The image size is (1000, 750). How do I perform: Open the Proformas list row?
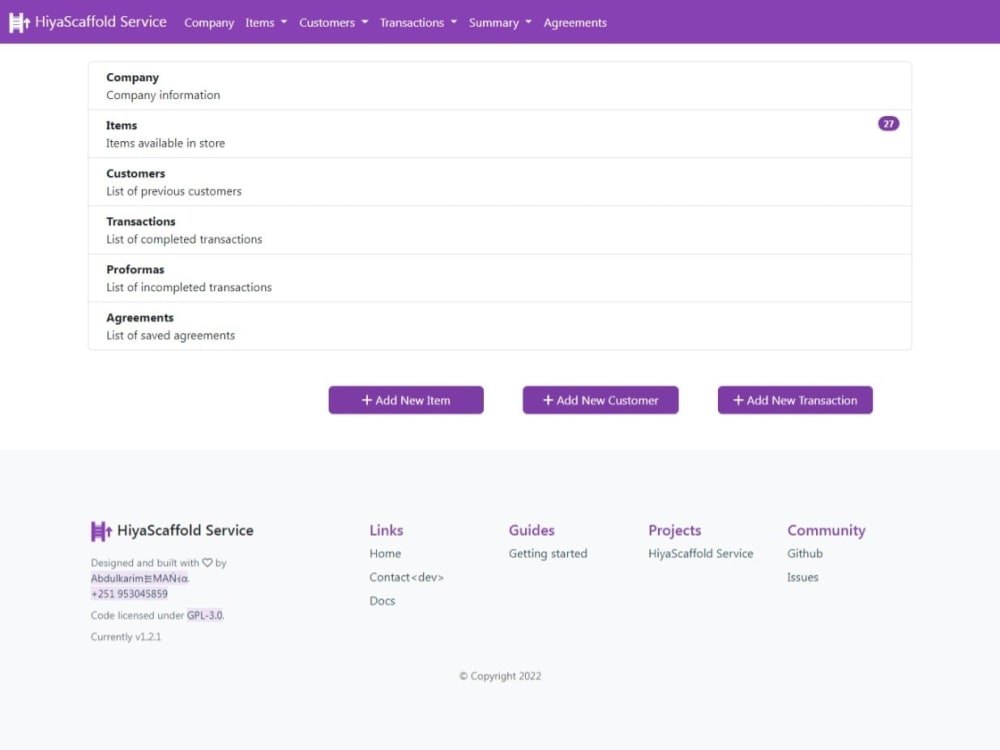pyautogui.click(x=500, y=278)
